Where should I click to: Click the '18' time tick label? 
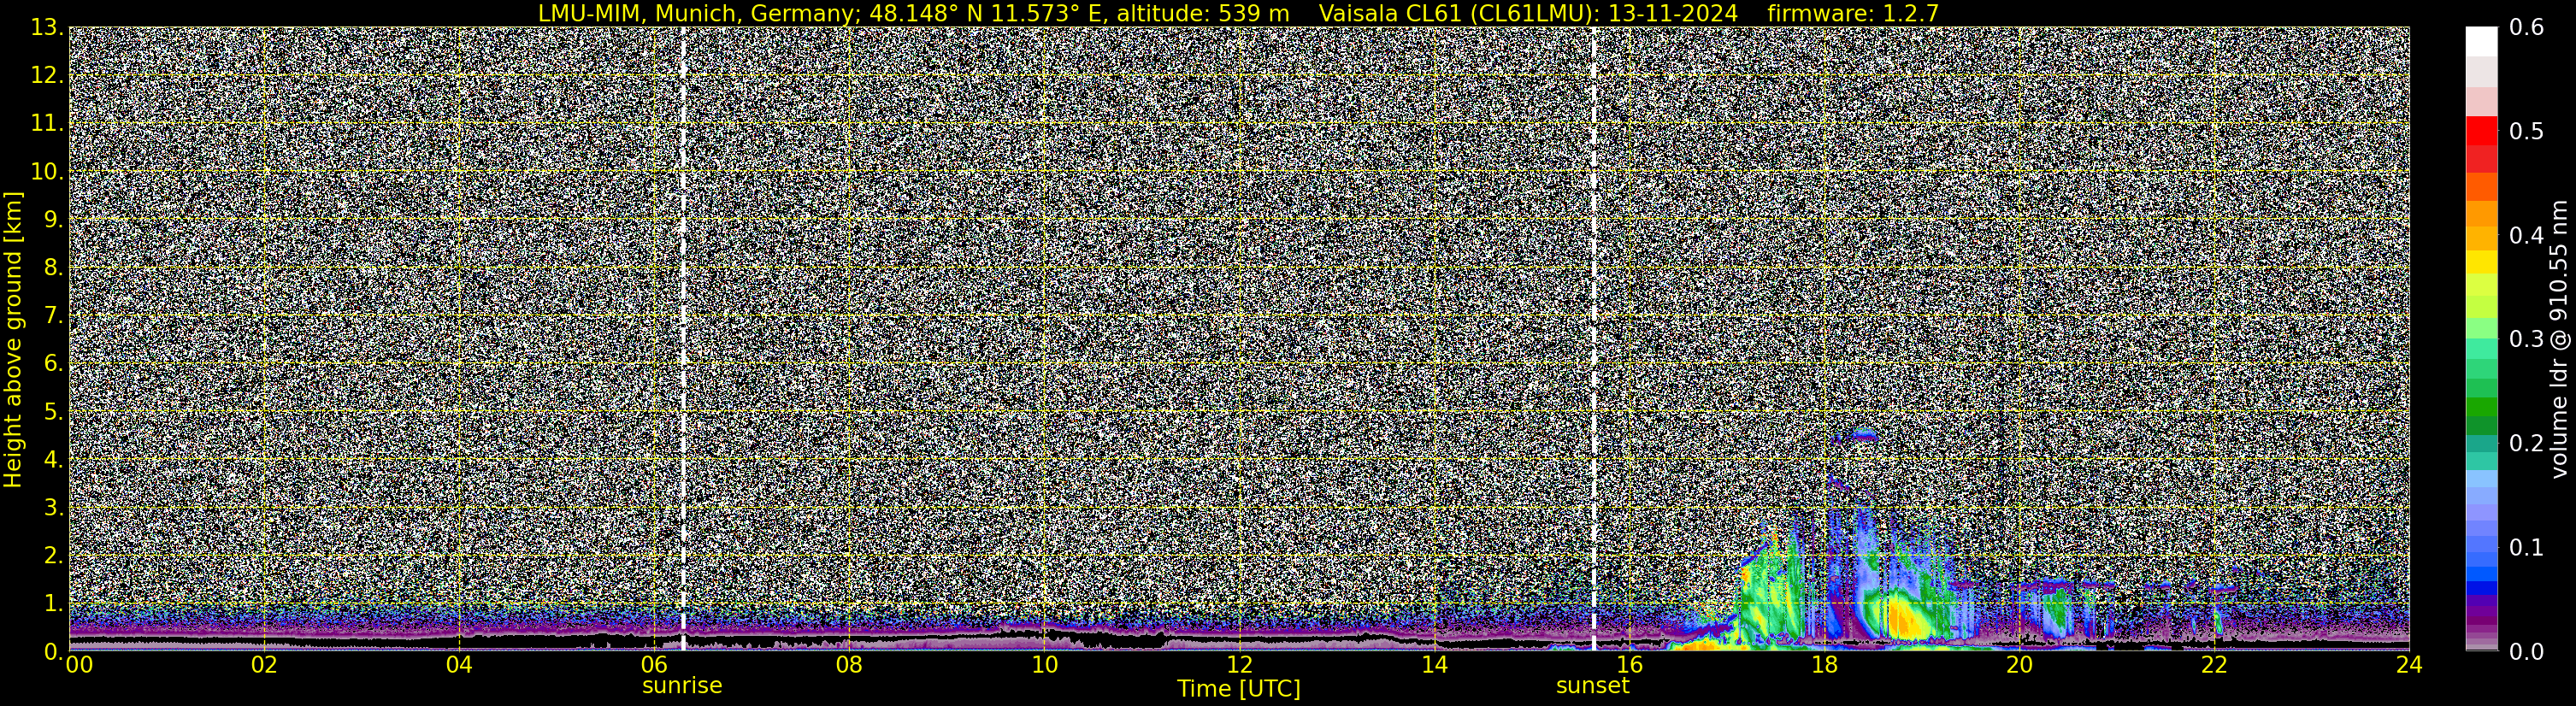click(x=1824, y=665)
